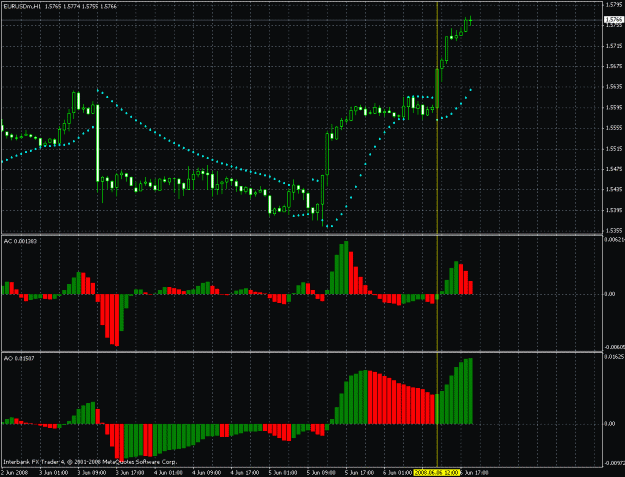Click the 3 Jun 09:00 time label

(92, 473)
